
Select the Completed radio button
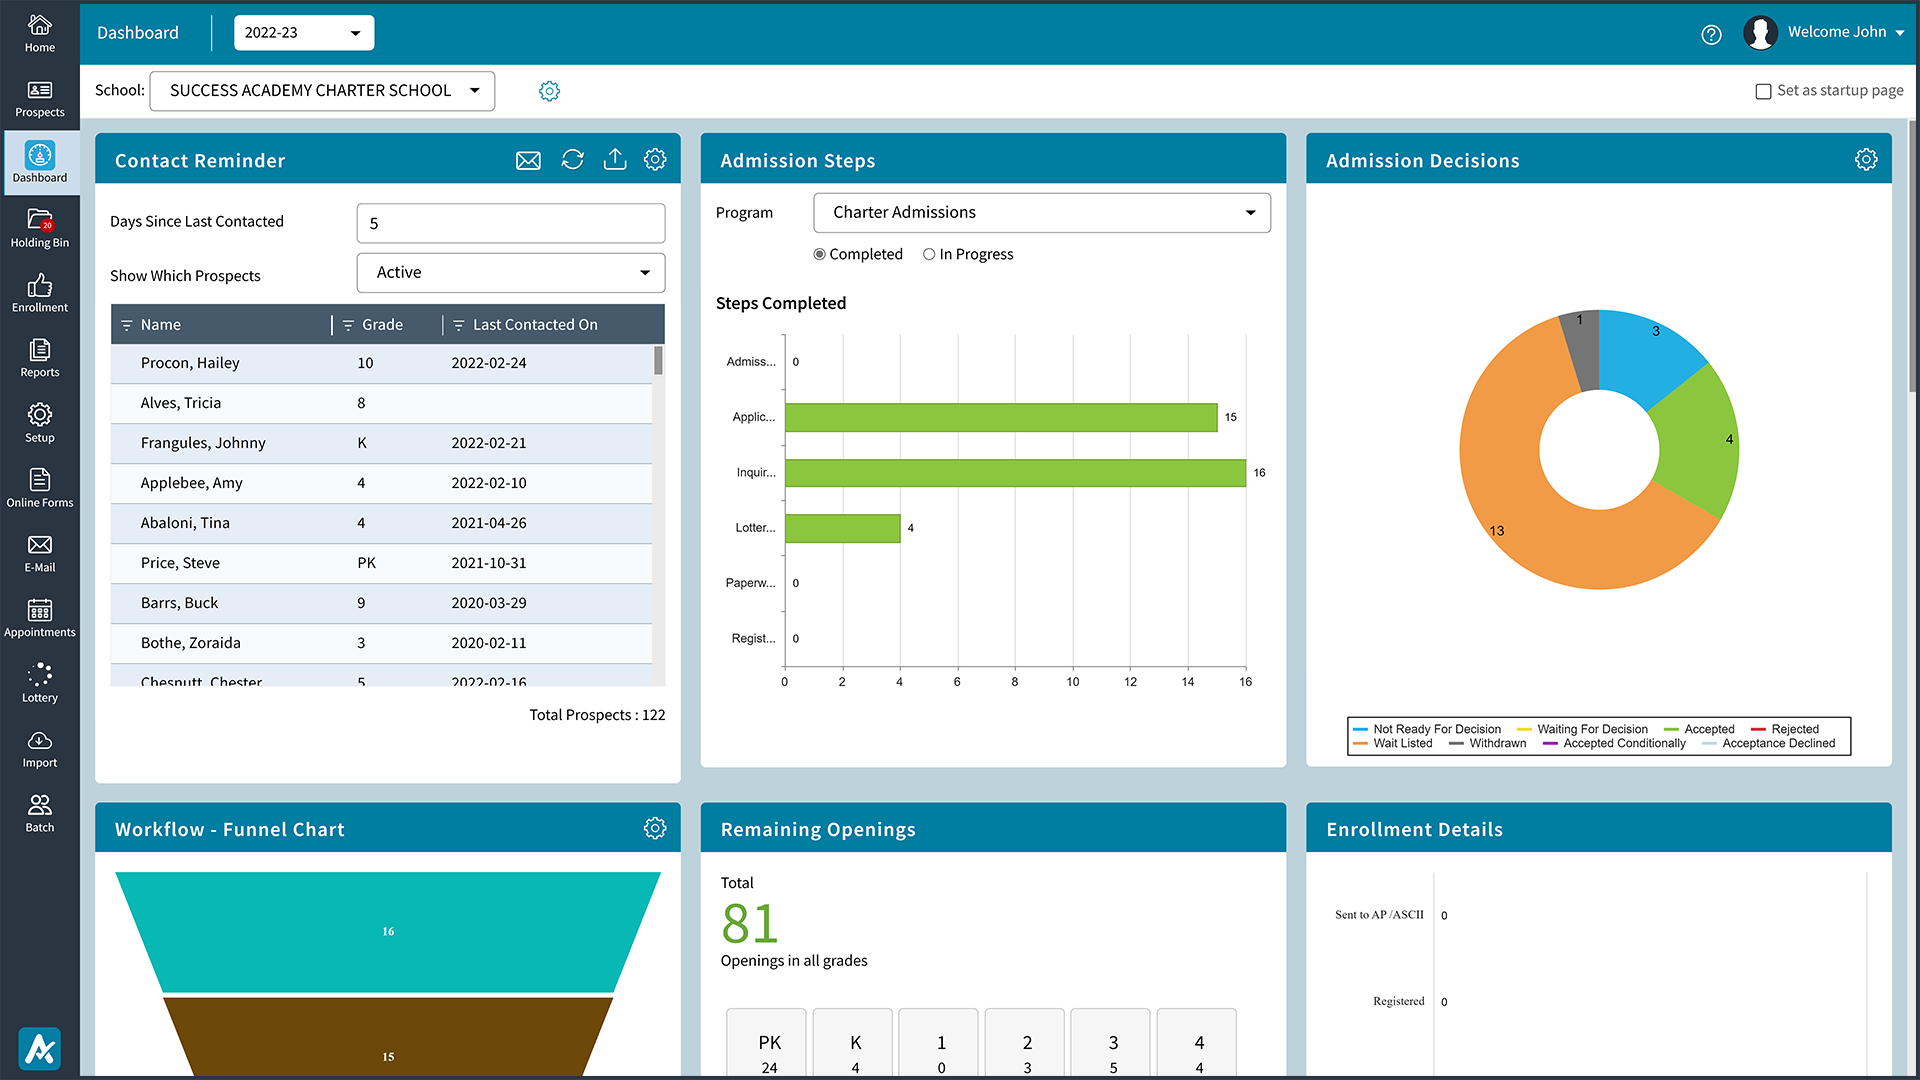tap(819, 254)
